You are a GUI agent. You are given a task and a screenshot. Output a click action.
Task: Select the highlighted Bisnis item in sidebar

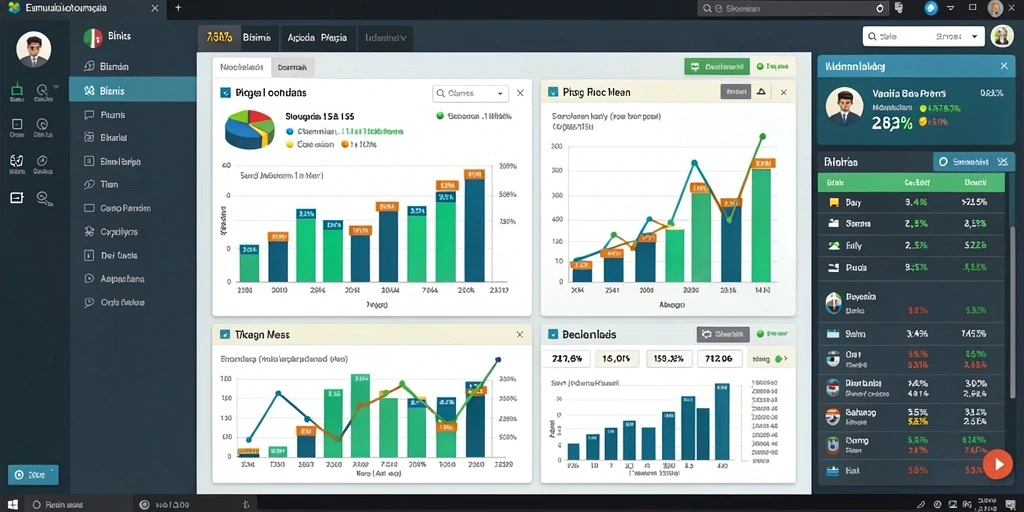click(133, 91)
